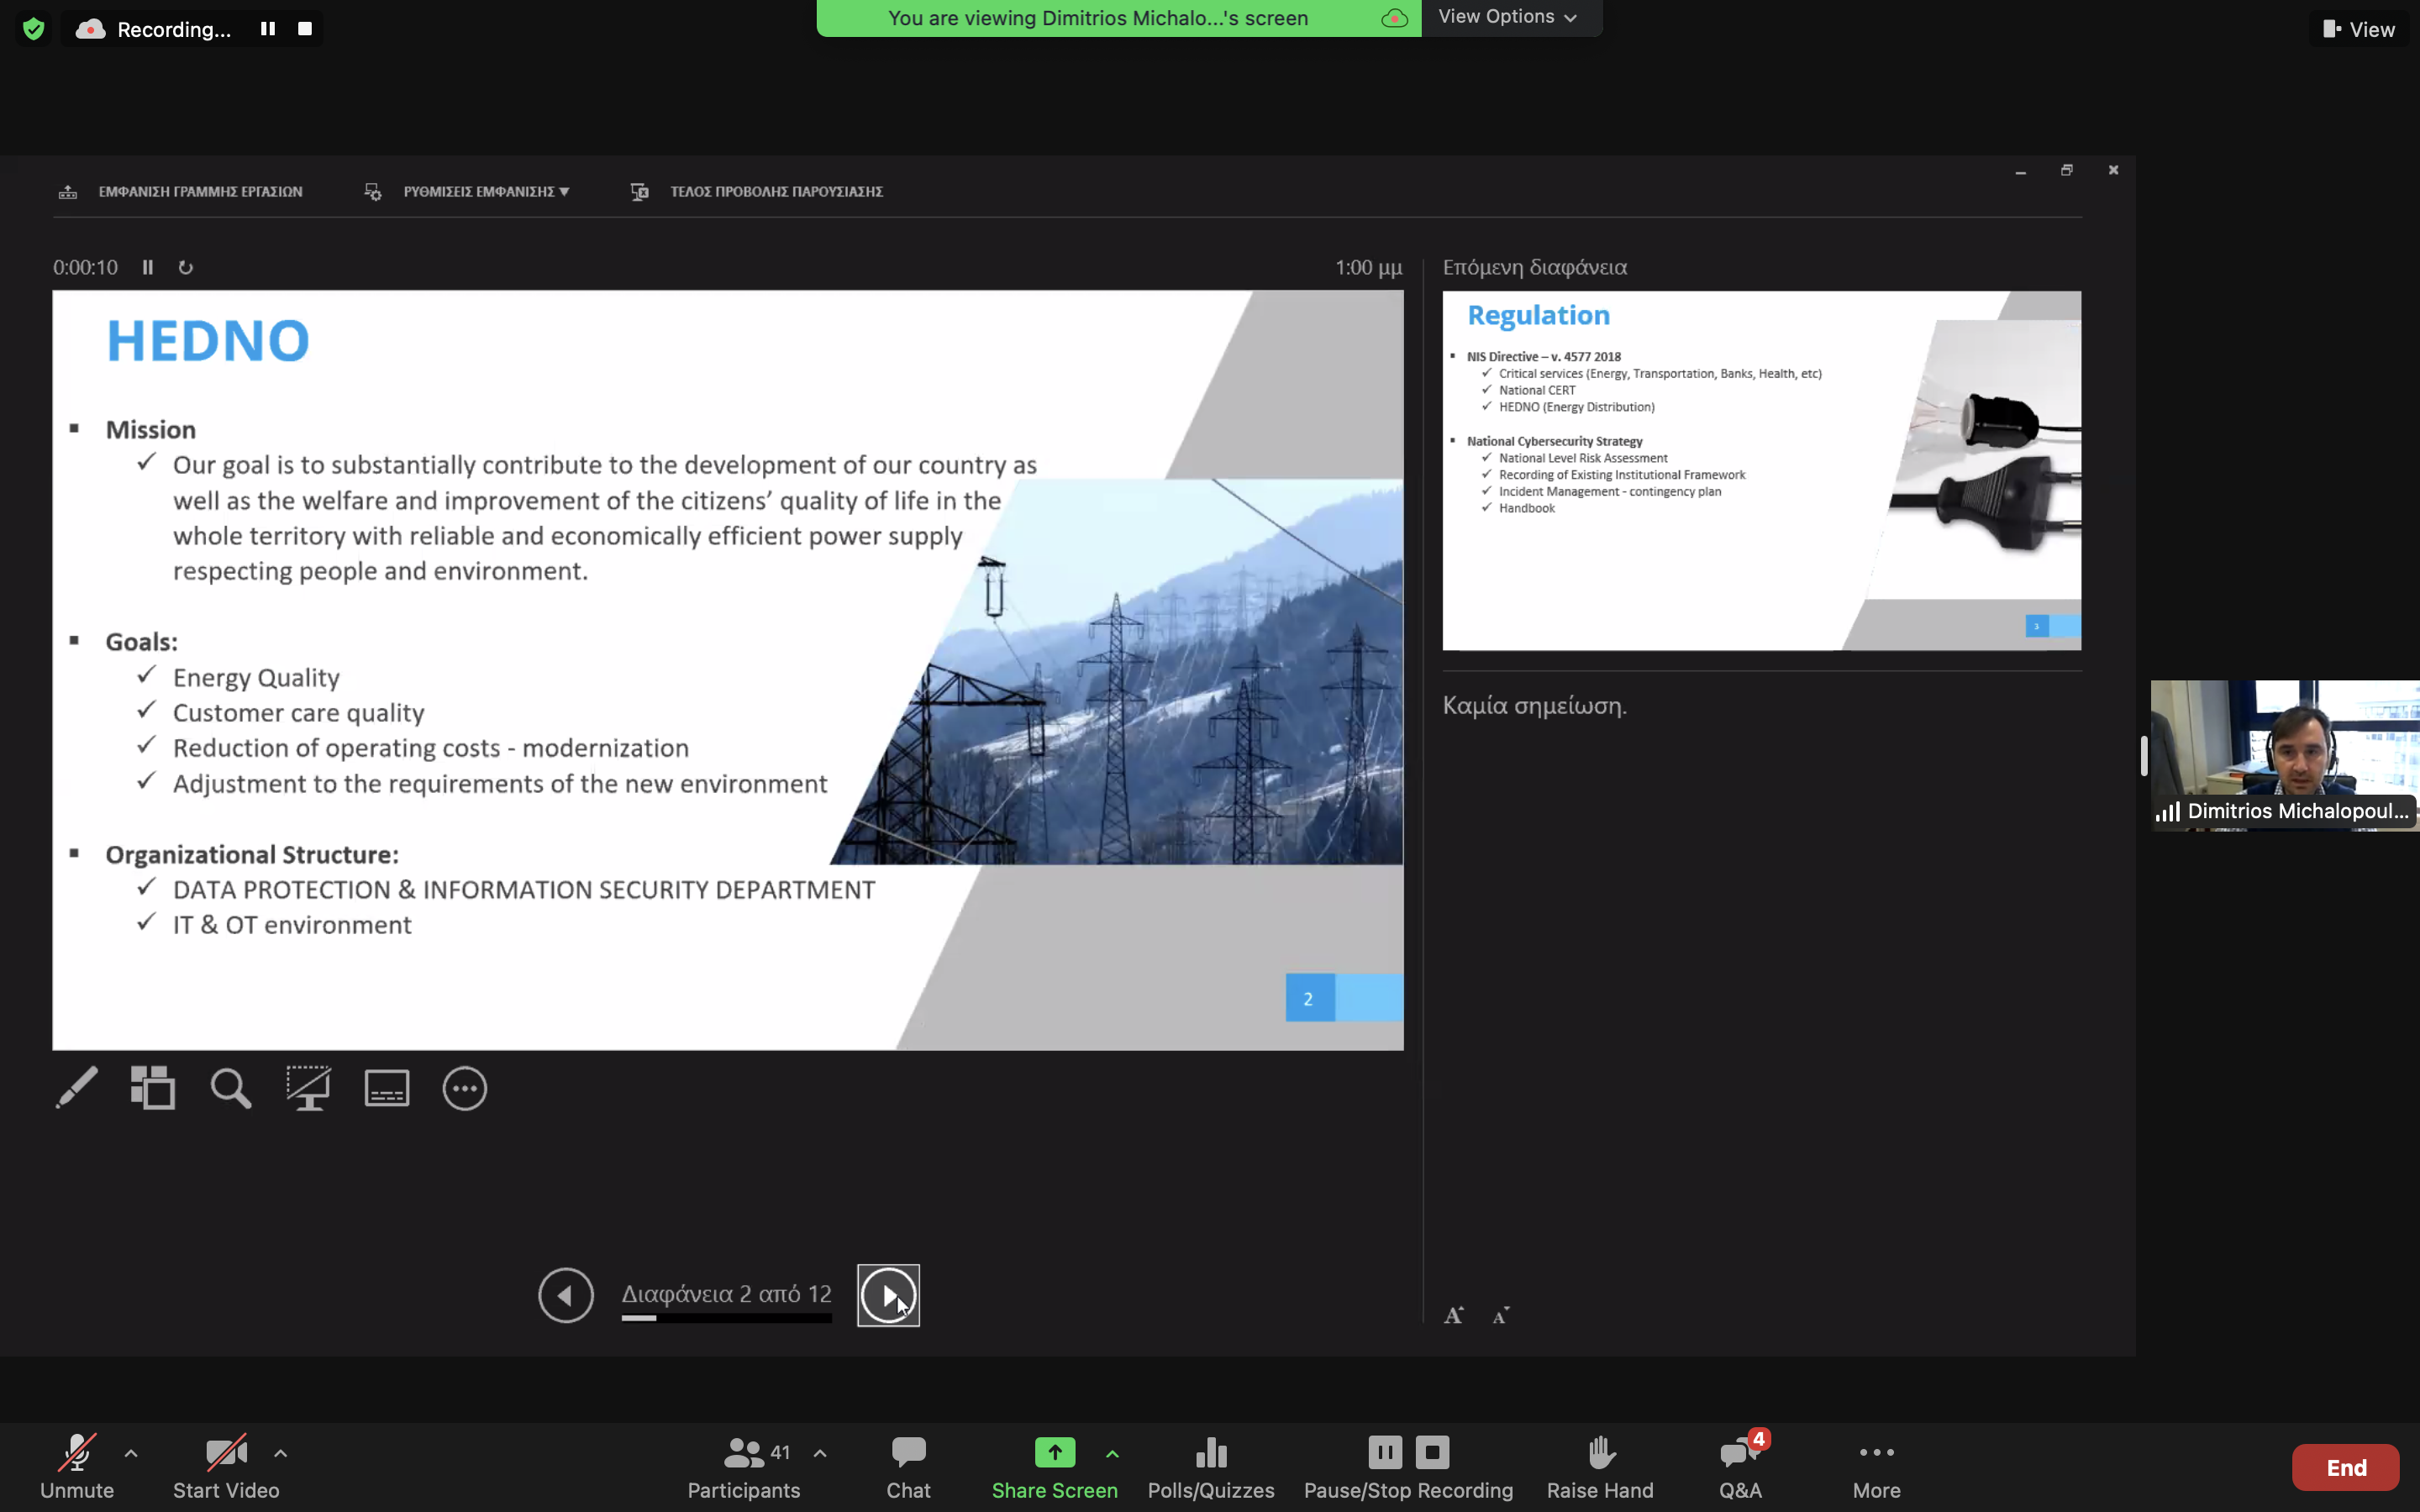Start Video from the Zoom toolbar
2420x1512 pixels.
click(226, 1466)
